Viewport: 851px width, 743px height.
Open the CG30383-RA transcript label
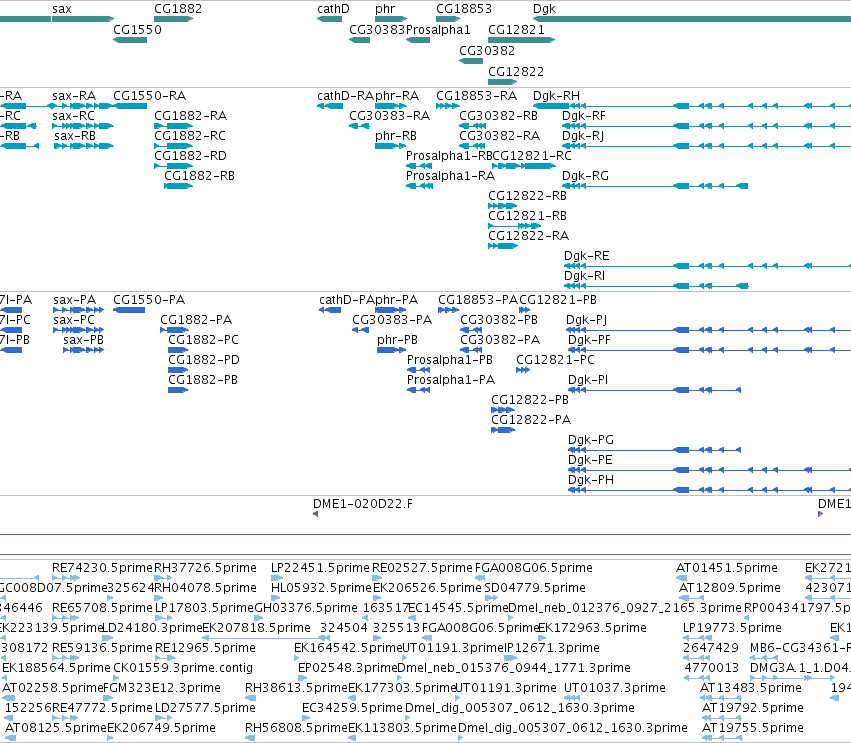(389, 116)
